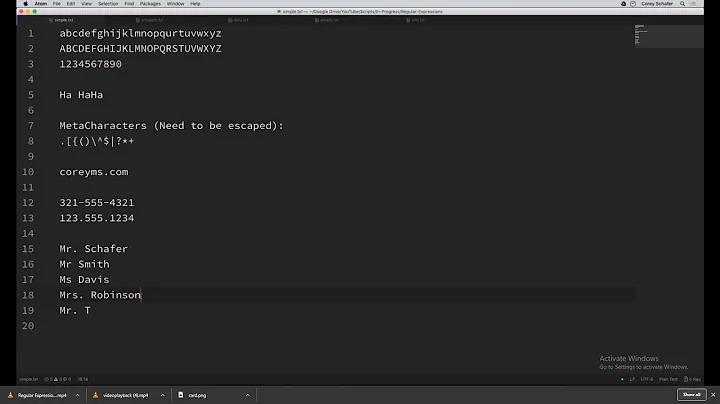Click the digits 1234567890 on line 3

point(90,64)
